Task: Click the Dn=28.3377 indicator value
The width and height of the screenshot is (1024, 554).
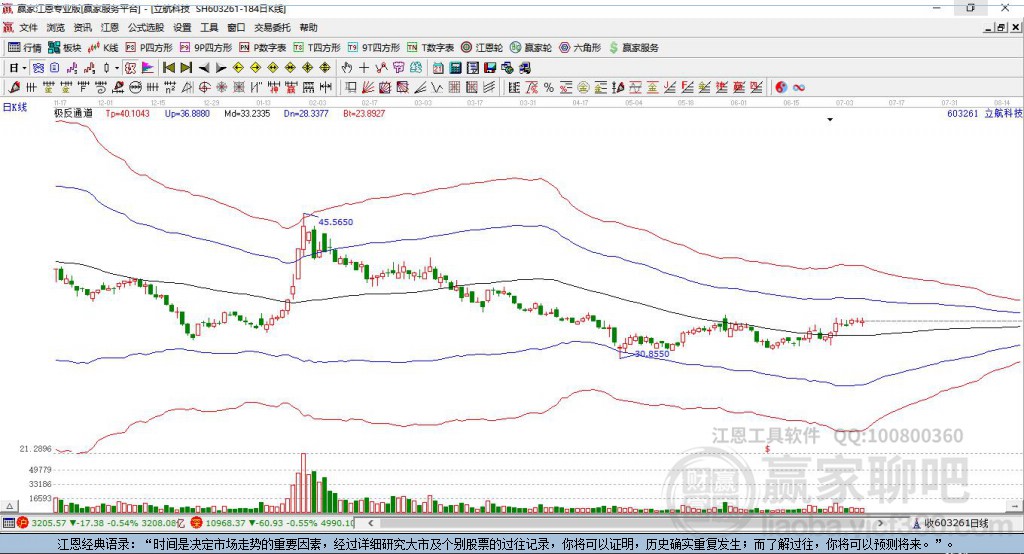Action: (x=306, y=113)
